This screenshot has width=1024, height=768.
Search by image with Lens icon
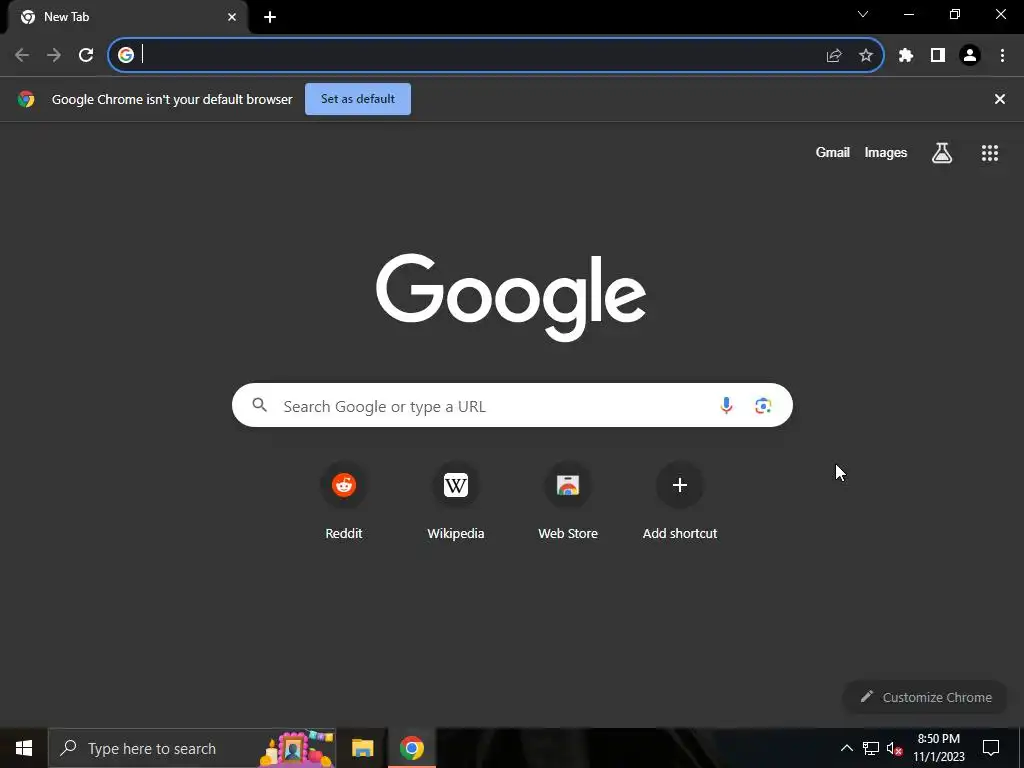[x=763, y=406]
